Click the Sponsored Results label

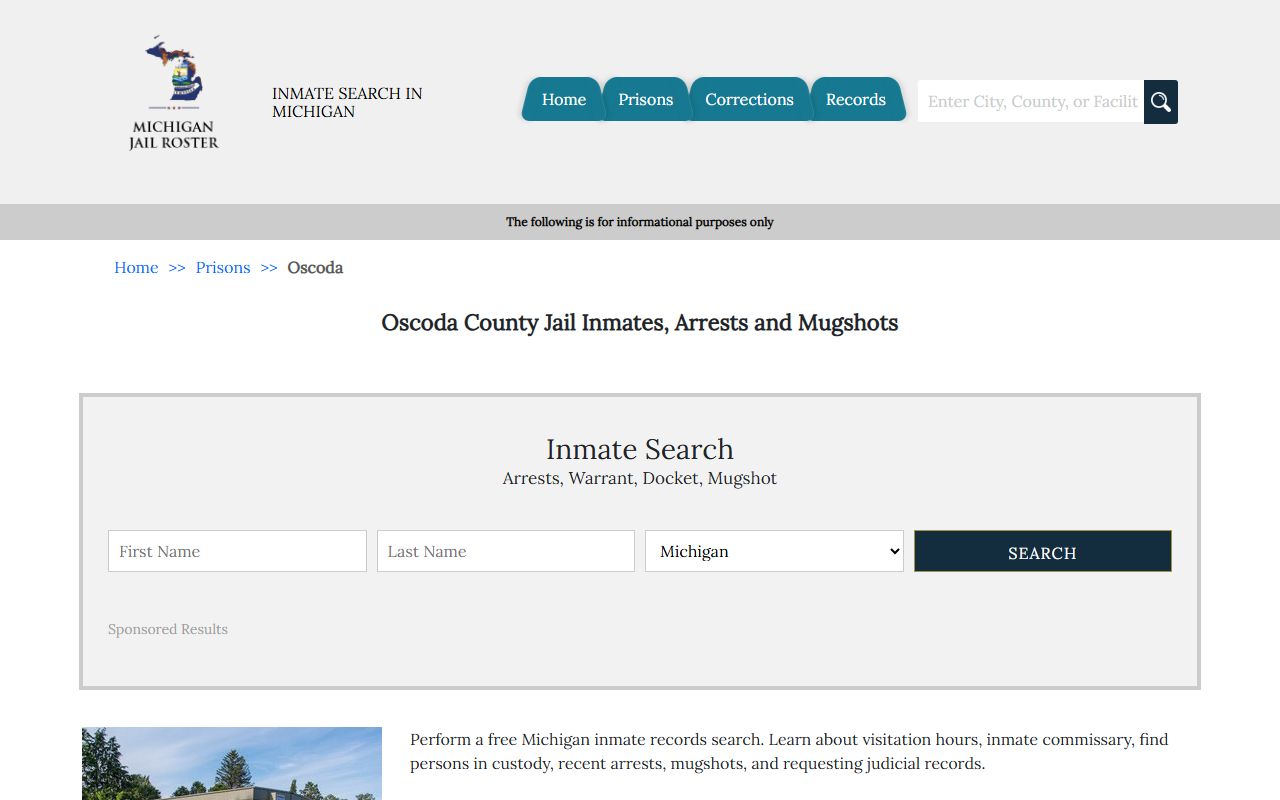(168, 629)
